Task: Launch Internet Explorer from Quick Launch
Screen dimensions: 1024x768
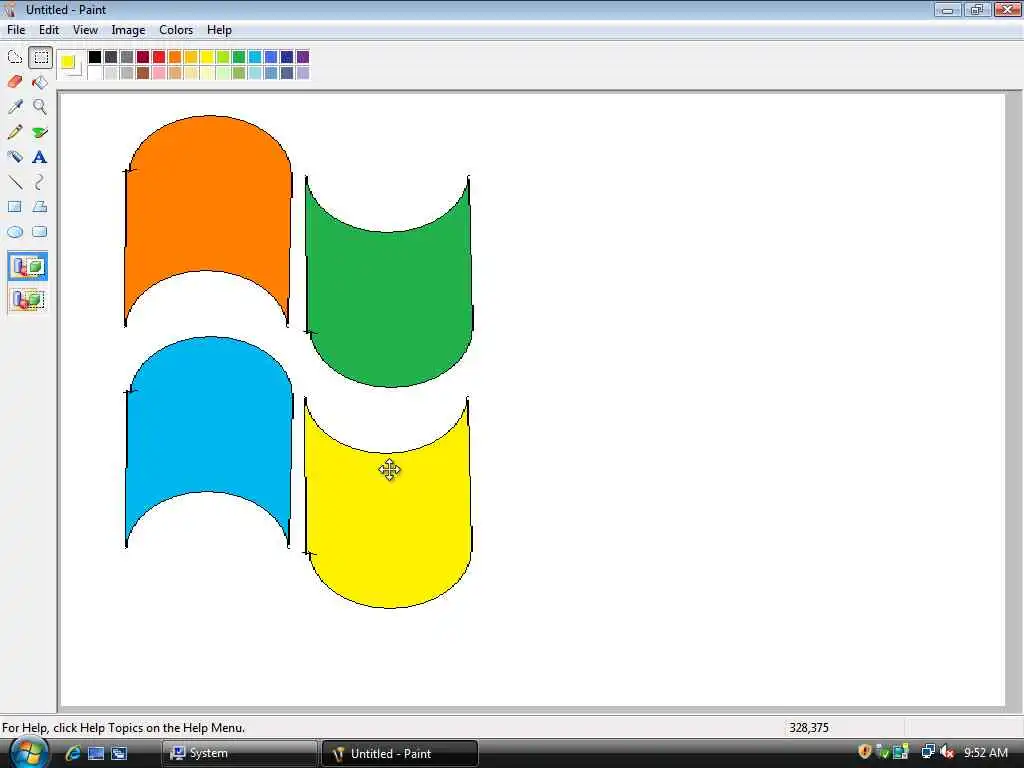Action: 72,753
